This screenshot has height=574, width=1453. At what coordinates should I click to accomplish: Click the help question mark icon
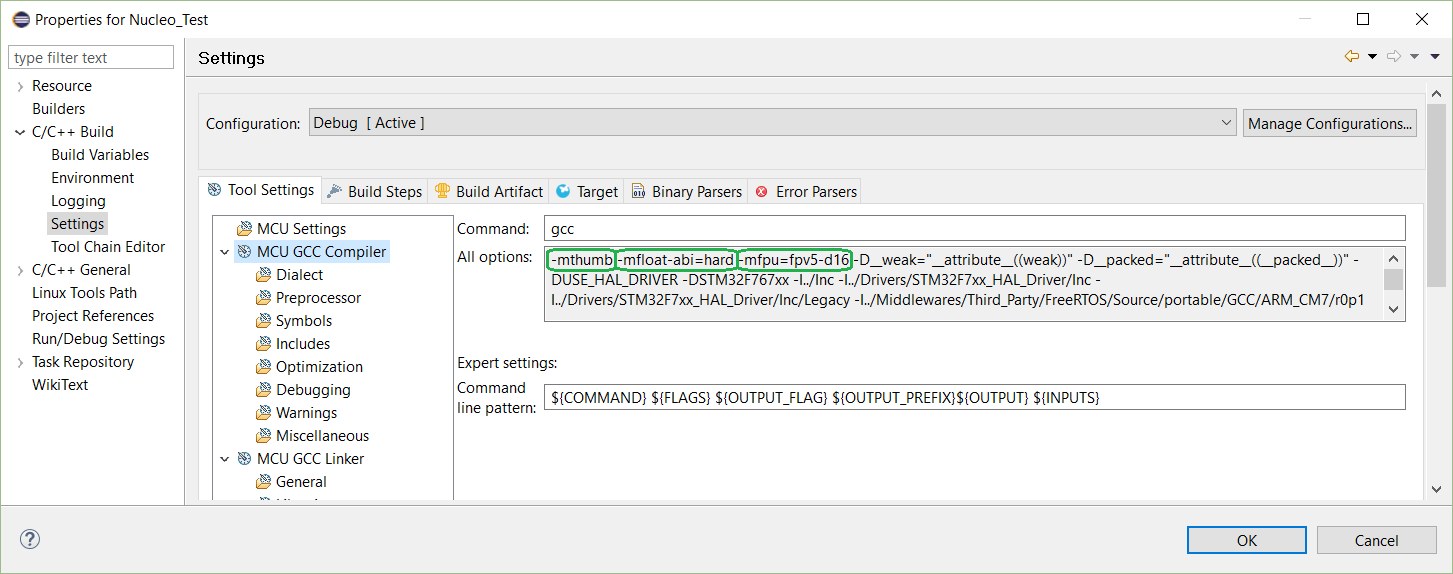coord(29,539)
